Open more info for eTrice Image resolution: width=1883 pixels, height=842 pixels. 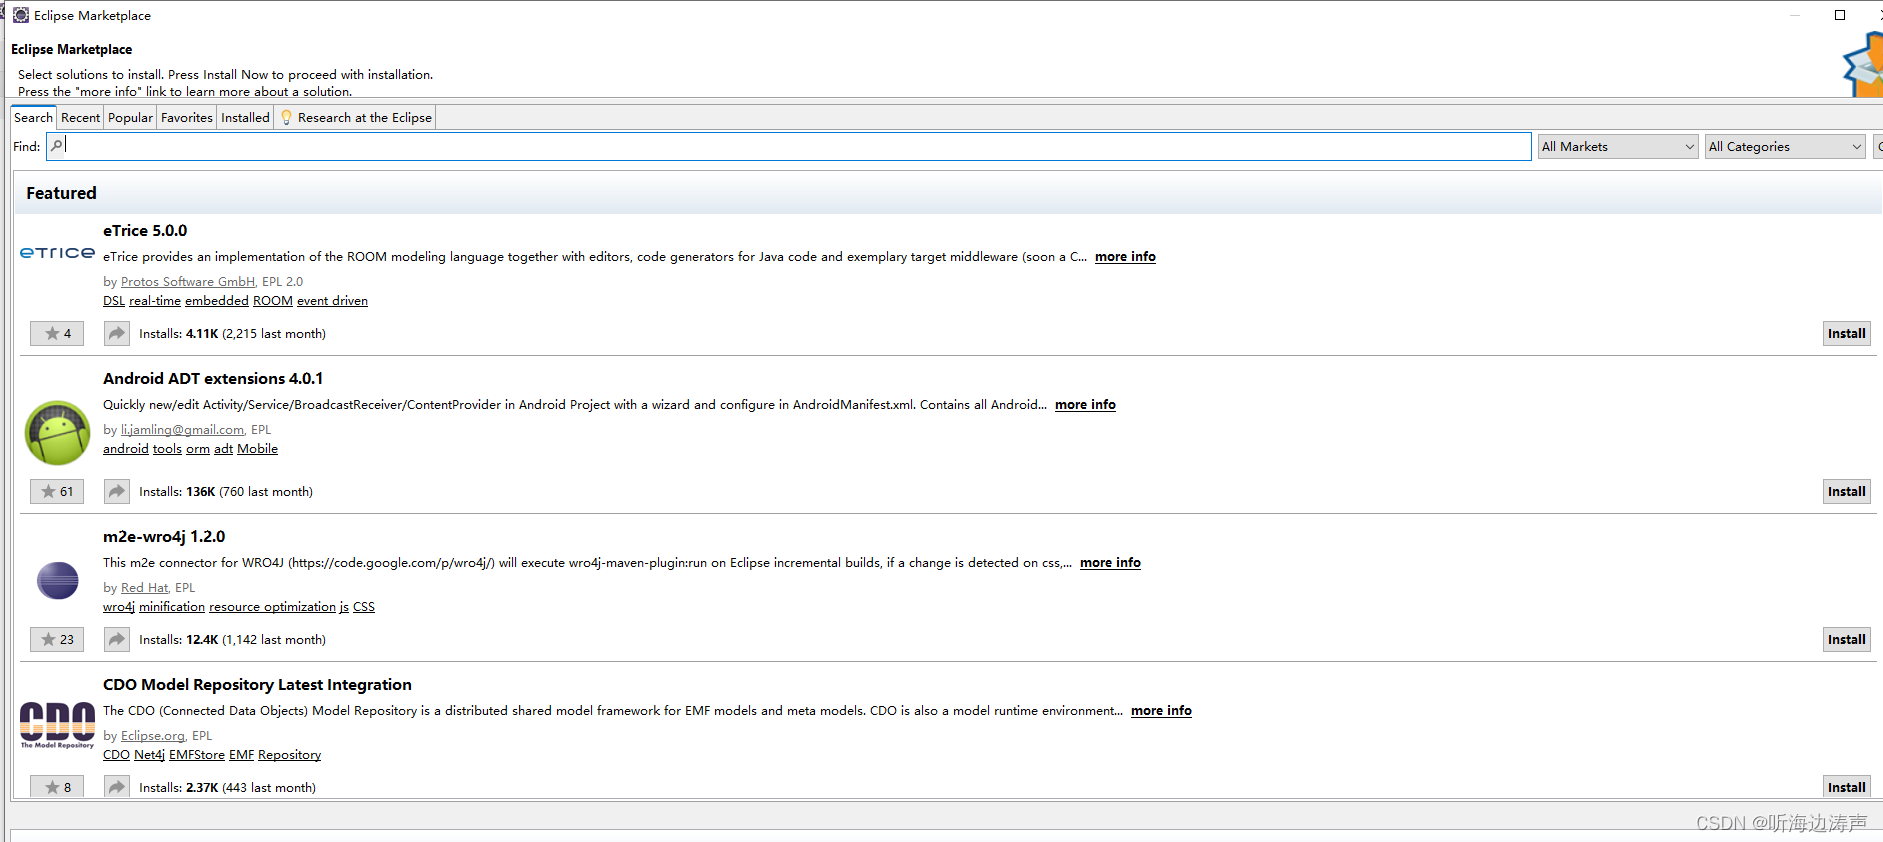coord(1125,257)
